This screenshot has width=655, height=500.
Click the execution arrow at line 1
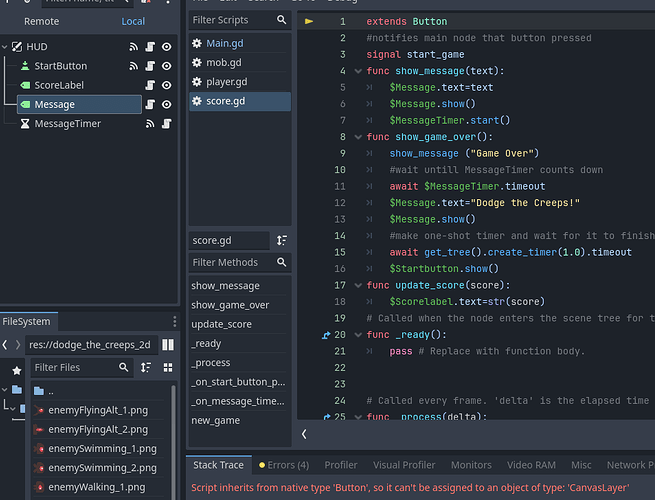pyautogui.click(x=309, y=21)
